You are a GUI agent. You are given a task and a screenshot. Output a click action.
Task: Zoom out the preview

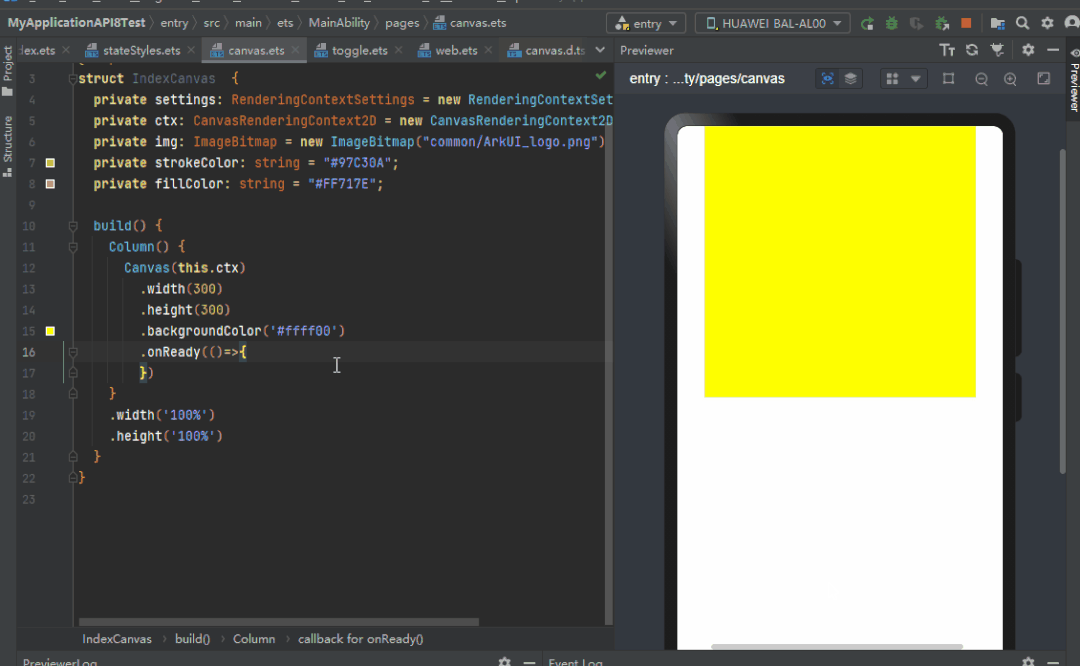pos(982,79)
